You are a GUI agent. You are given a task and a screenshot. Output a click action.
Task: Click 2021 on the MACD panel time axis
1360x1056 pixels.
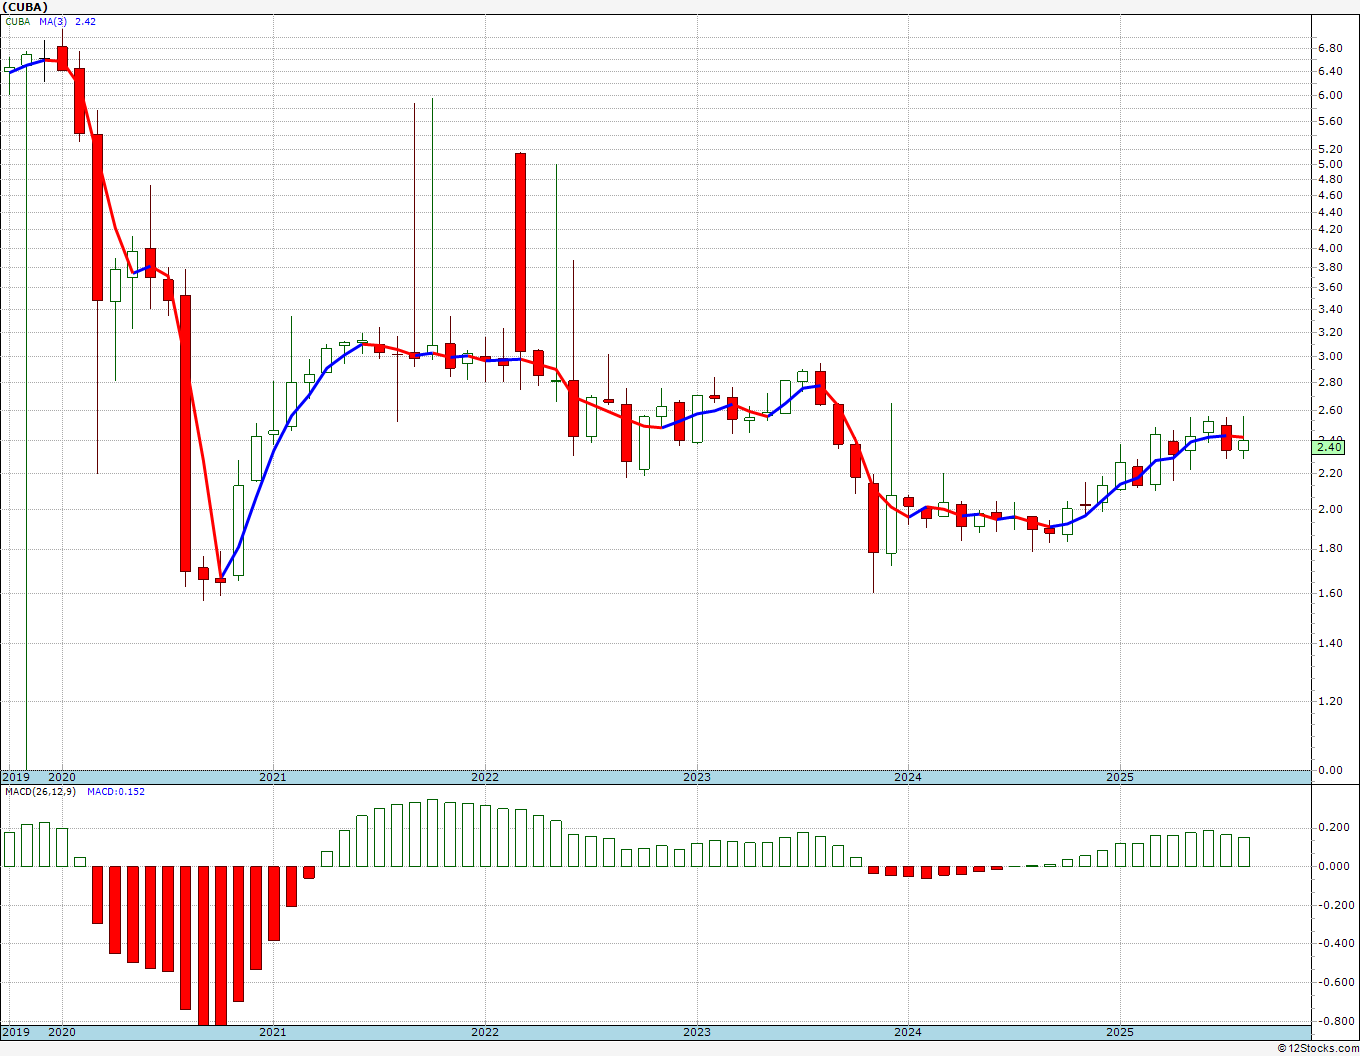273,1032
